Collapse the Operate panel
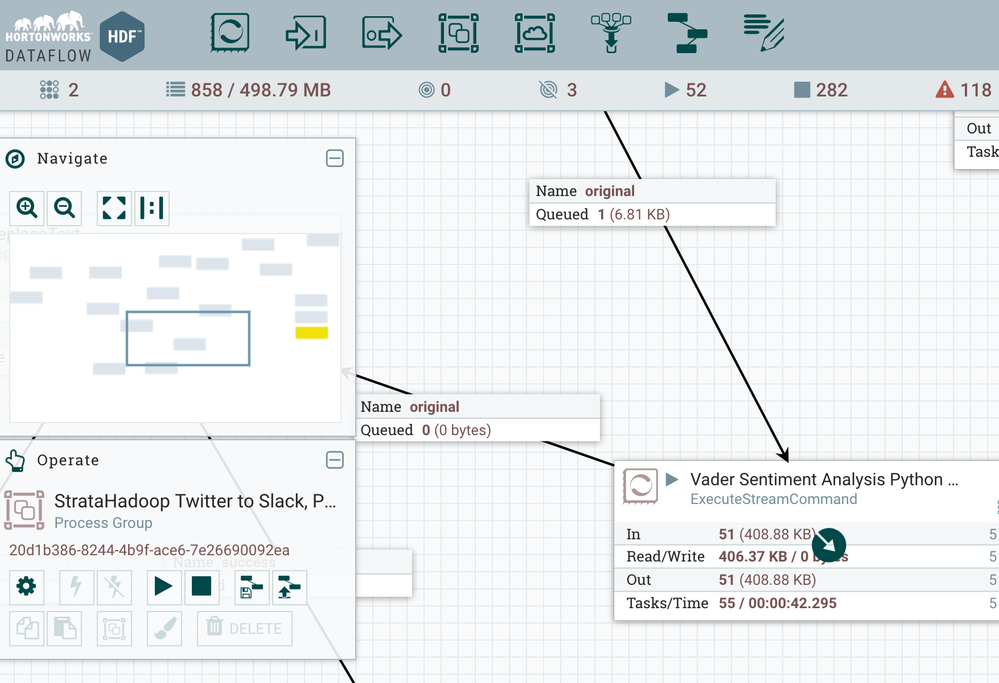999x683 pixels. coord(334,460)
